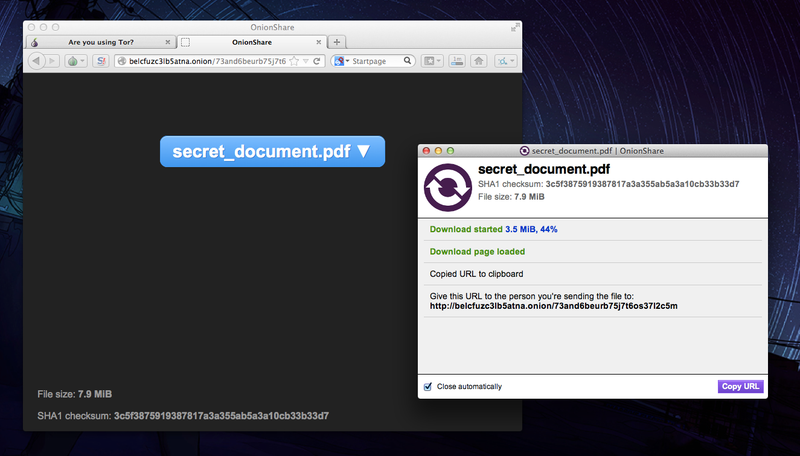Click 'File size: 7.9 MiB' on browser page
Screen dimensions: 800x456
point(74,394)
